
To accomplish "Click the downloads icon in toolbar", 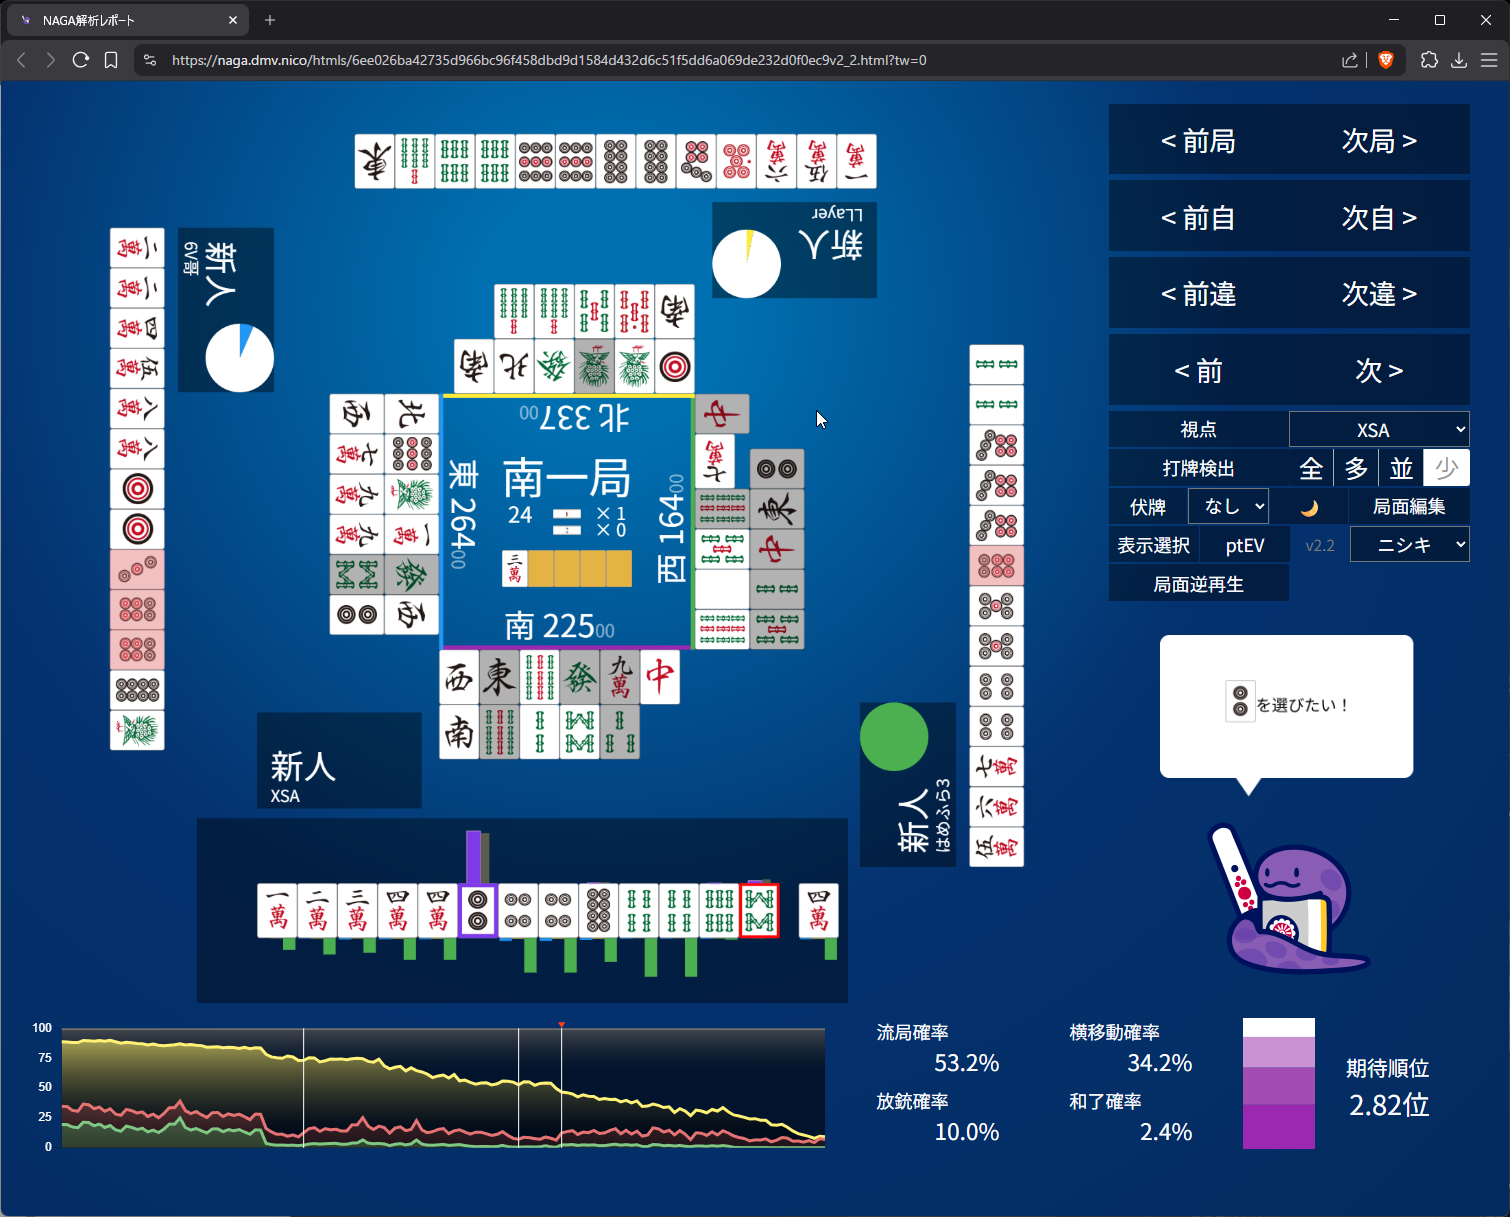I will coord(1459,60).
